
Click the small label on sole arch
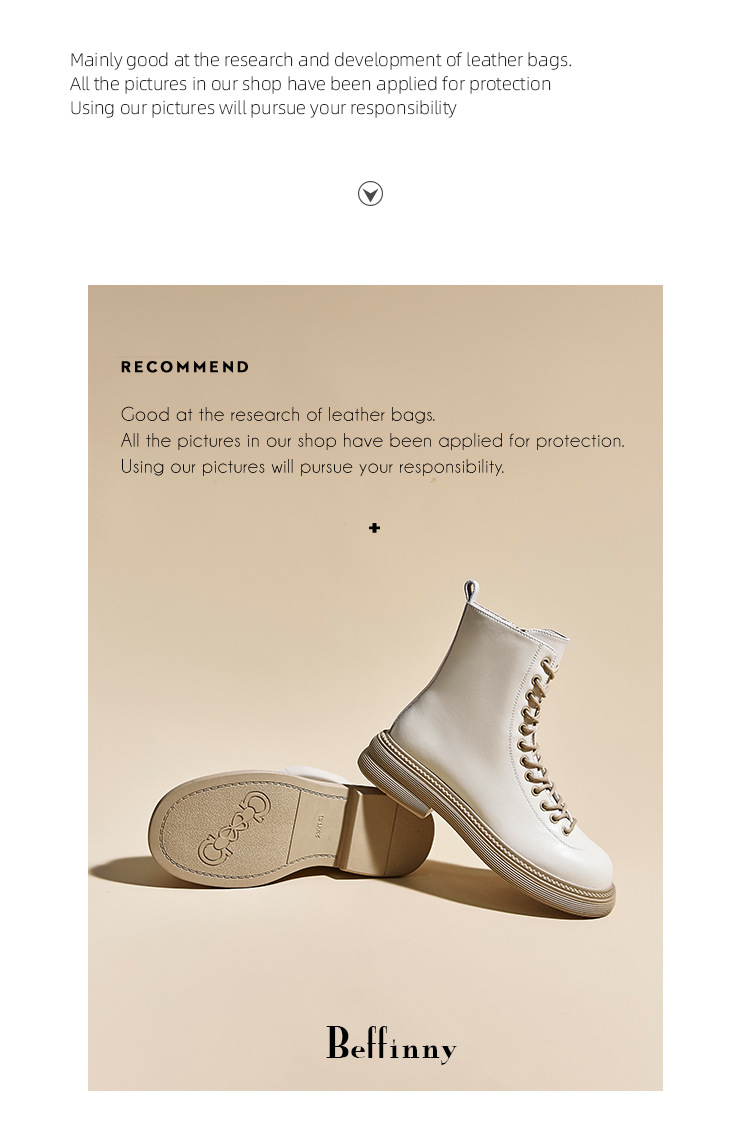point(319,824)
